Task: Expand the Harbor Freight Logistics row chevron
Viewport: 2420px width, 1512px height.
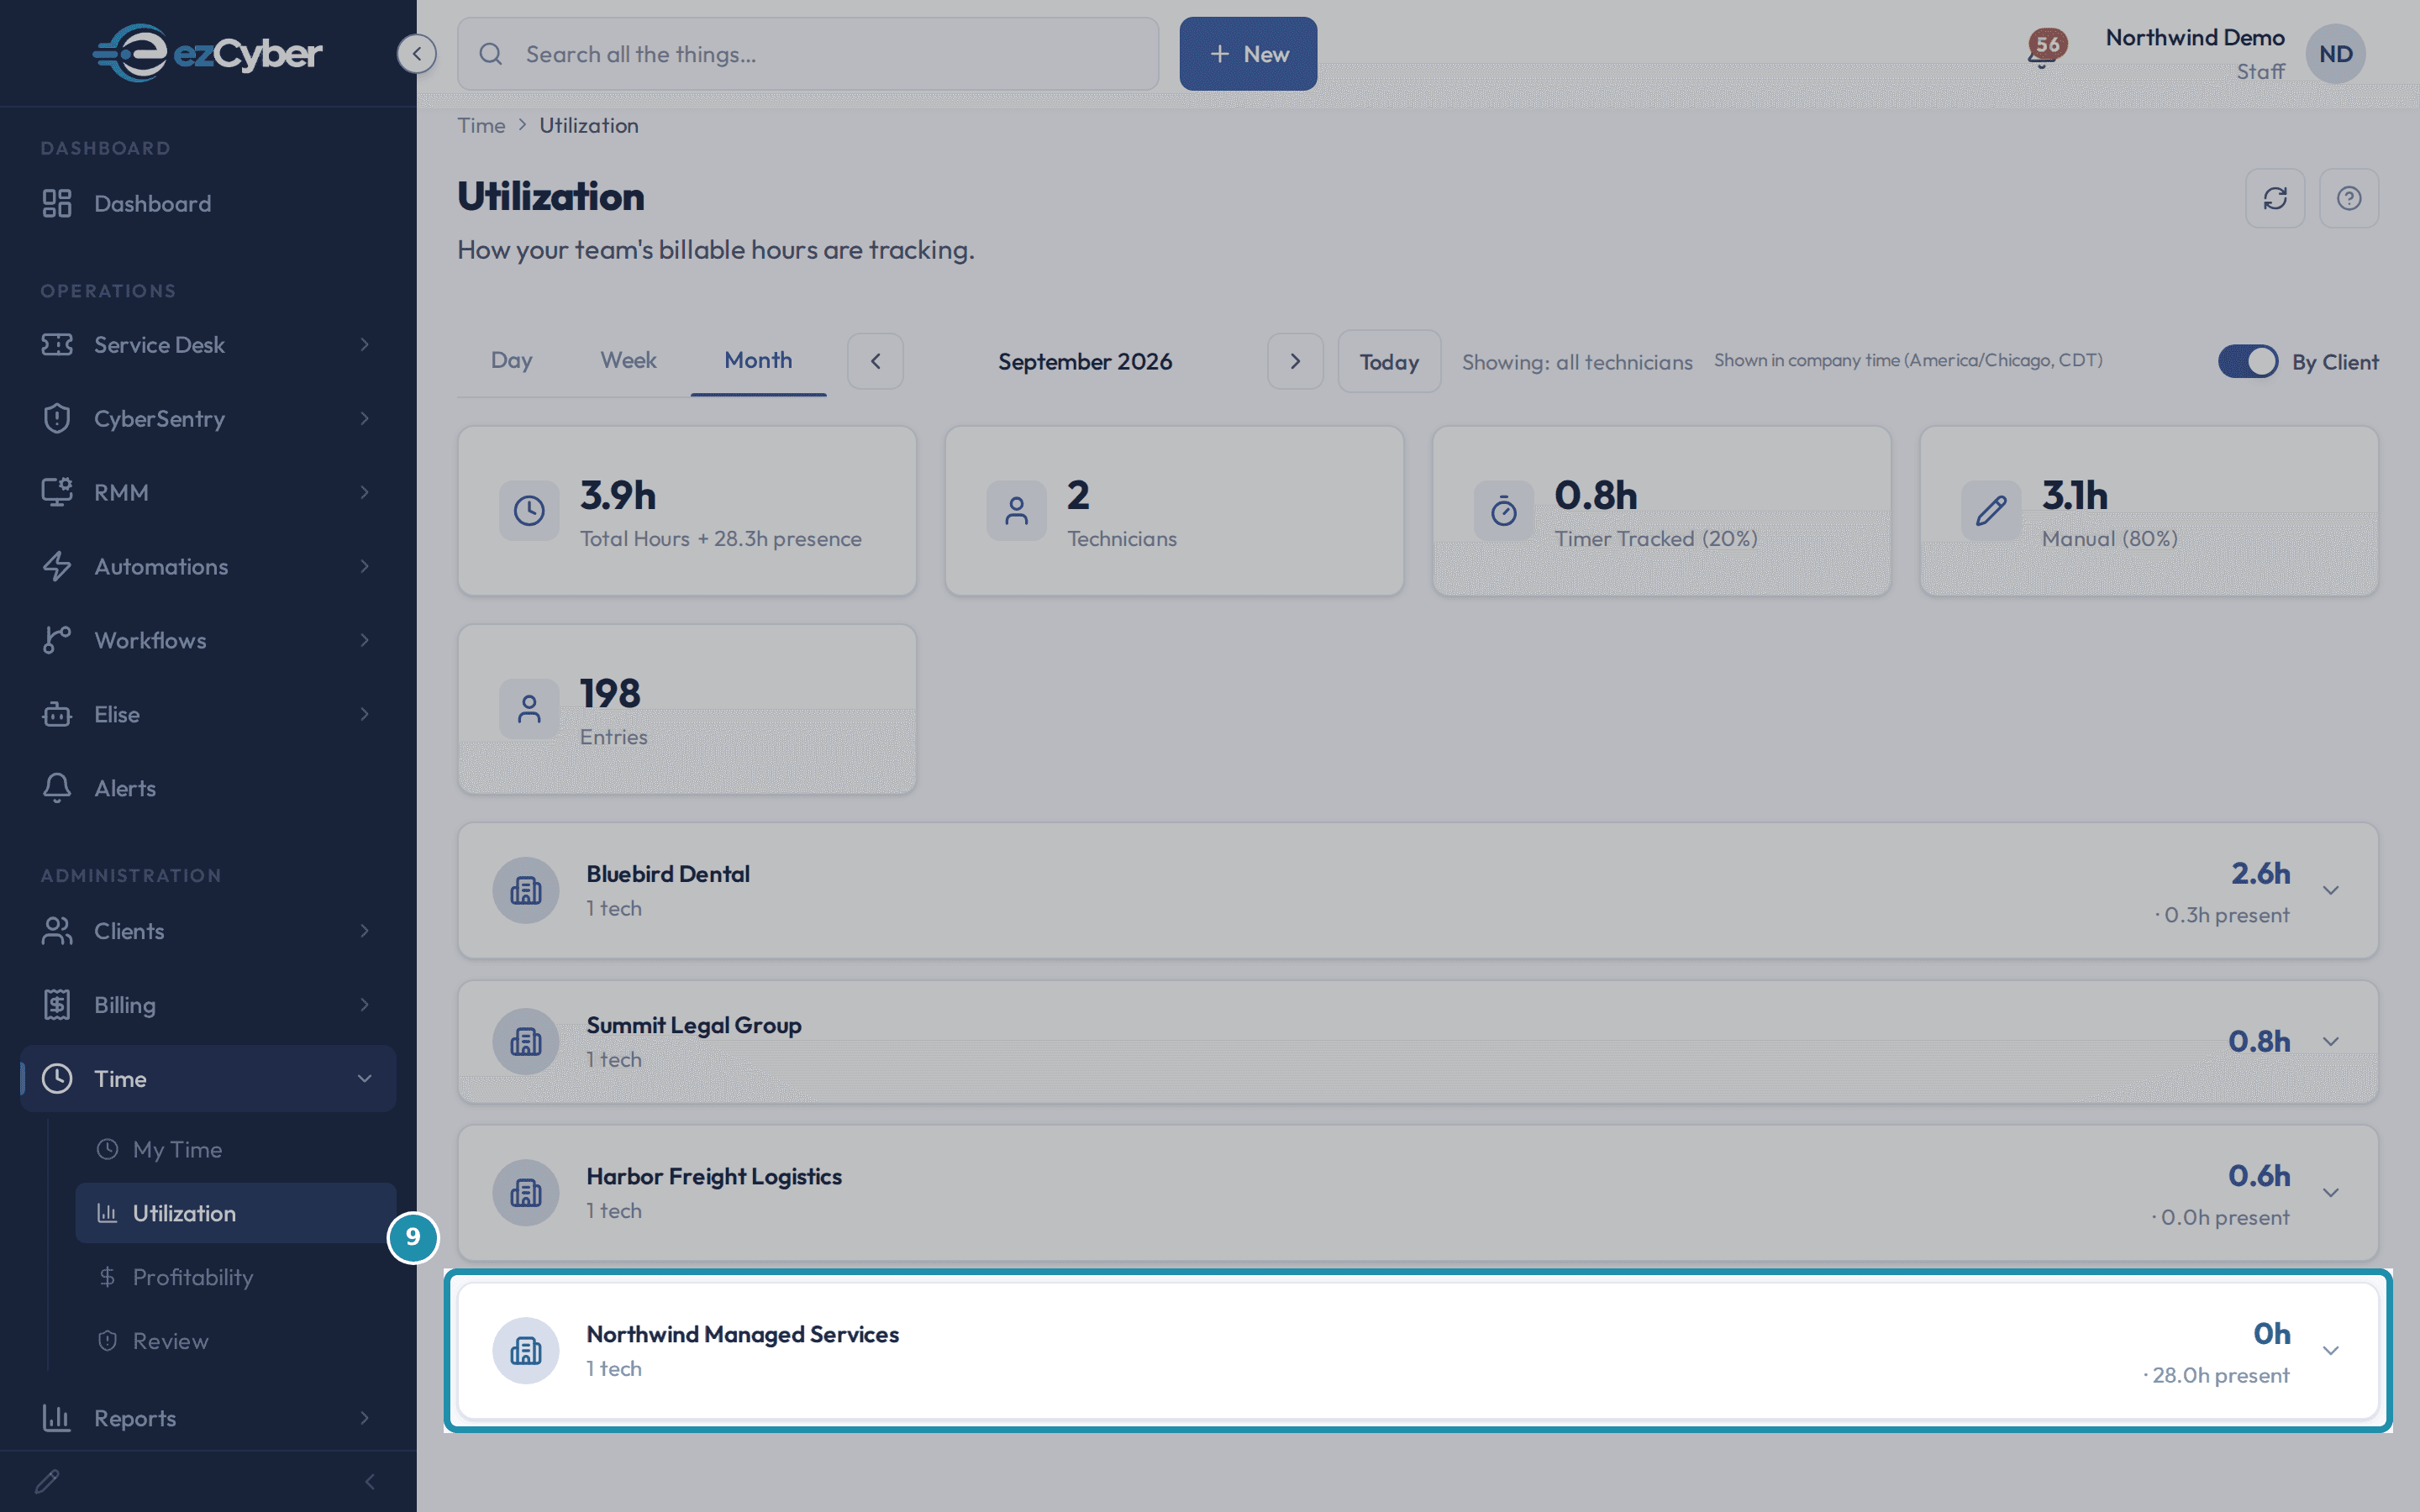Action: click(2331, 1193)
